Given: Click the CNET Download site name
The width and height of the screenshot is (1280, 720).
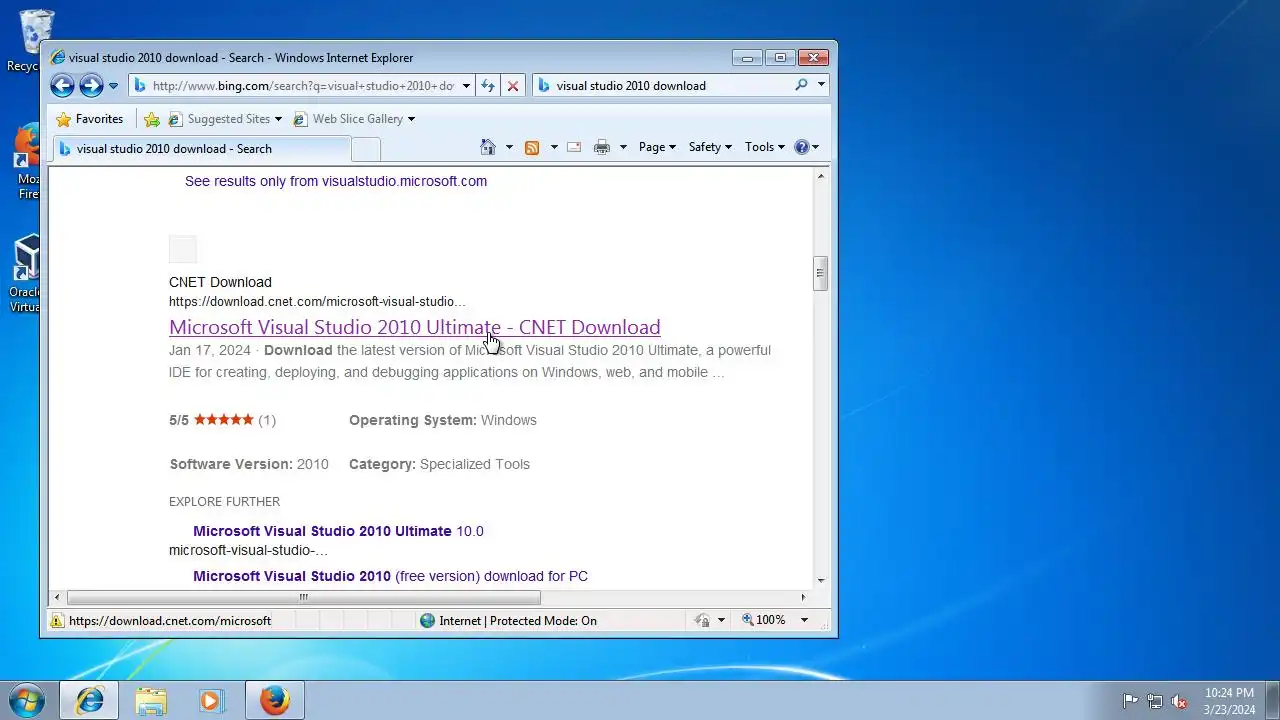Looking at the screenshot, I should coord(220,282).
